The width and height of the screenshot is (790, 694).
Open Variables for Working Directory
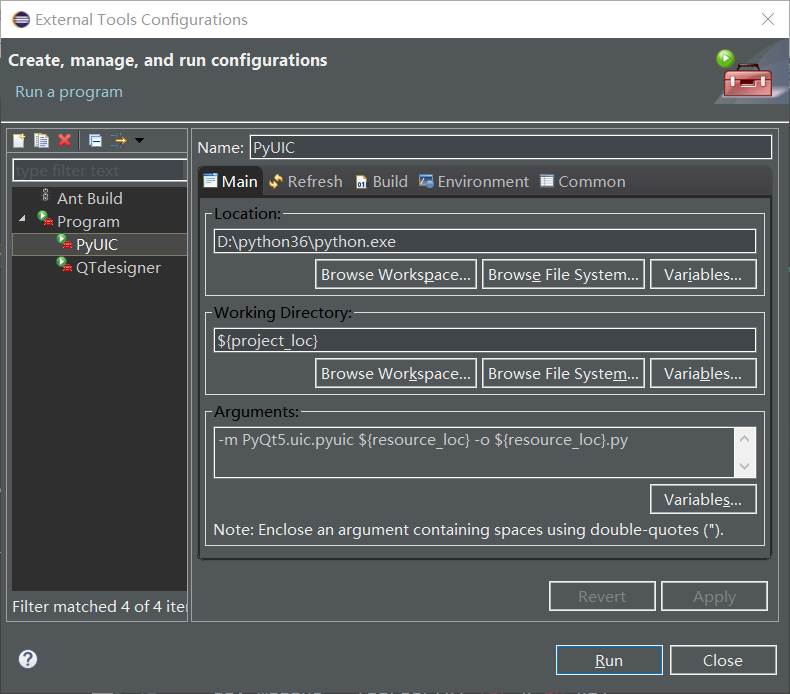click(703, 373)
